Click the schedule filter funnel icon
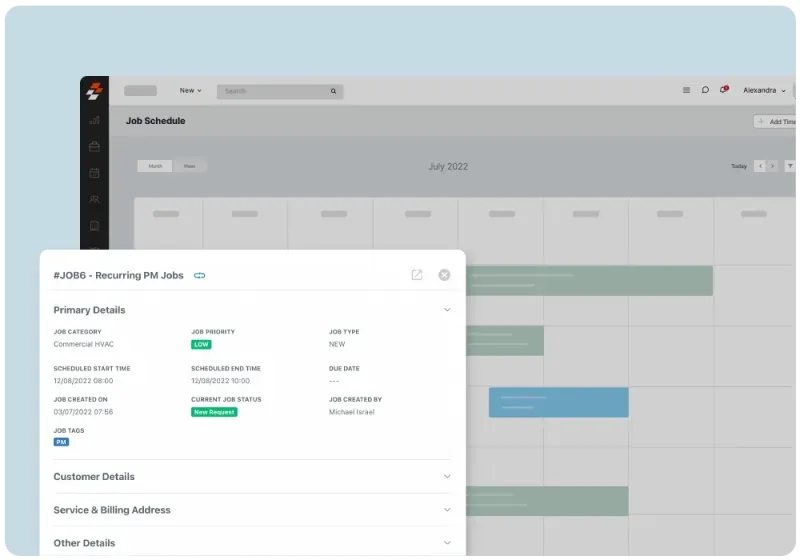 point(790,166)
